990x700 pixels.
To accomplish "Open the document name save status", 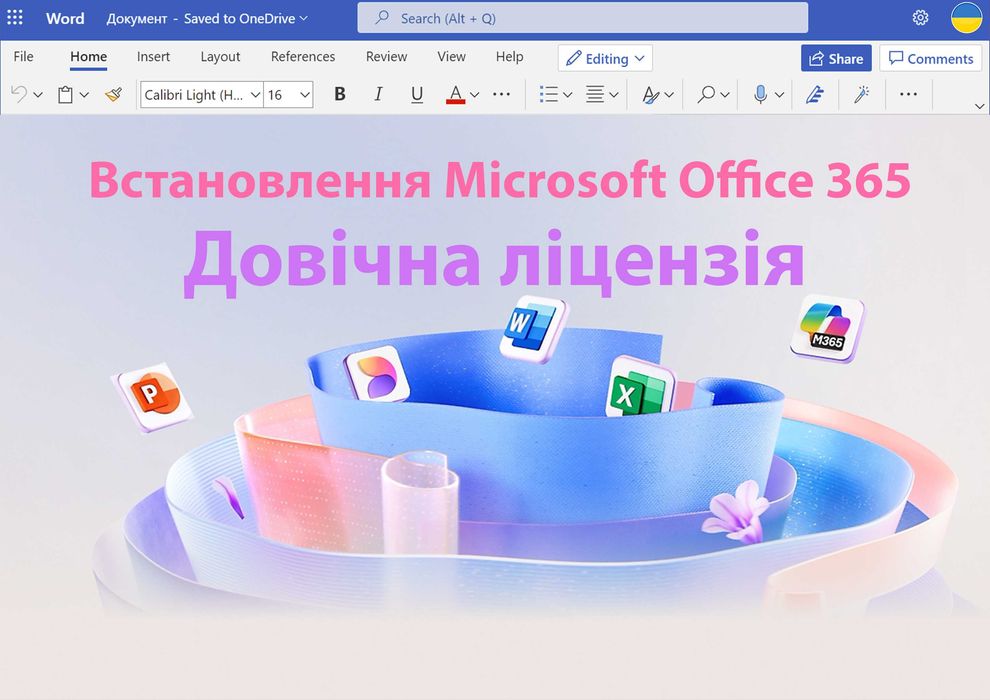I will [207, 18].
